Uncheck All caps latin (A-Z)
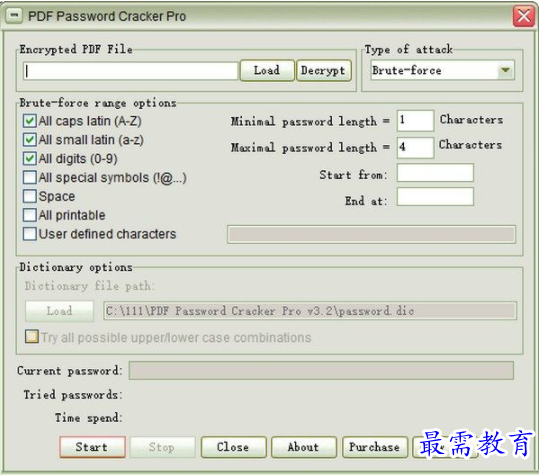Screen dimensions: 541x475 pos(30,121)
